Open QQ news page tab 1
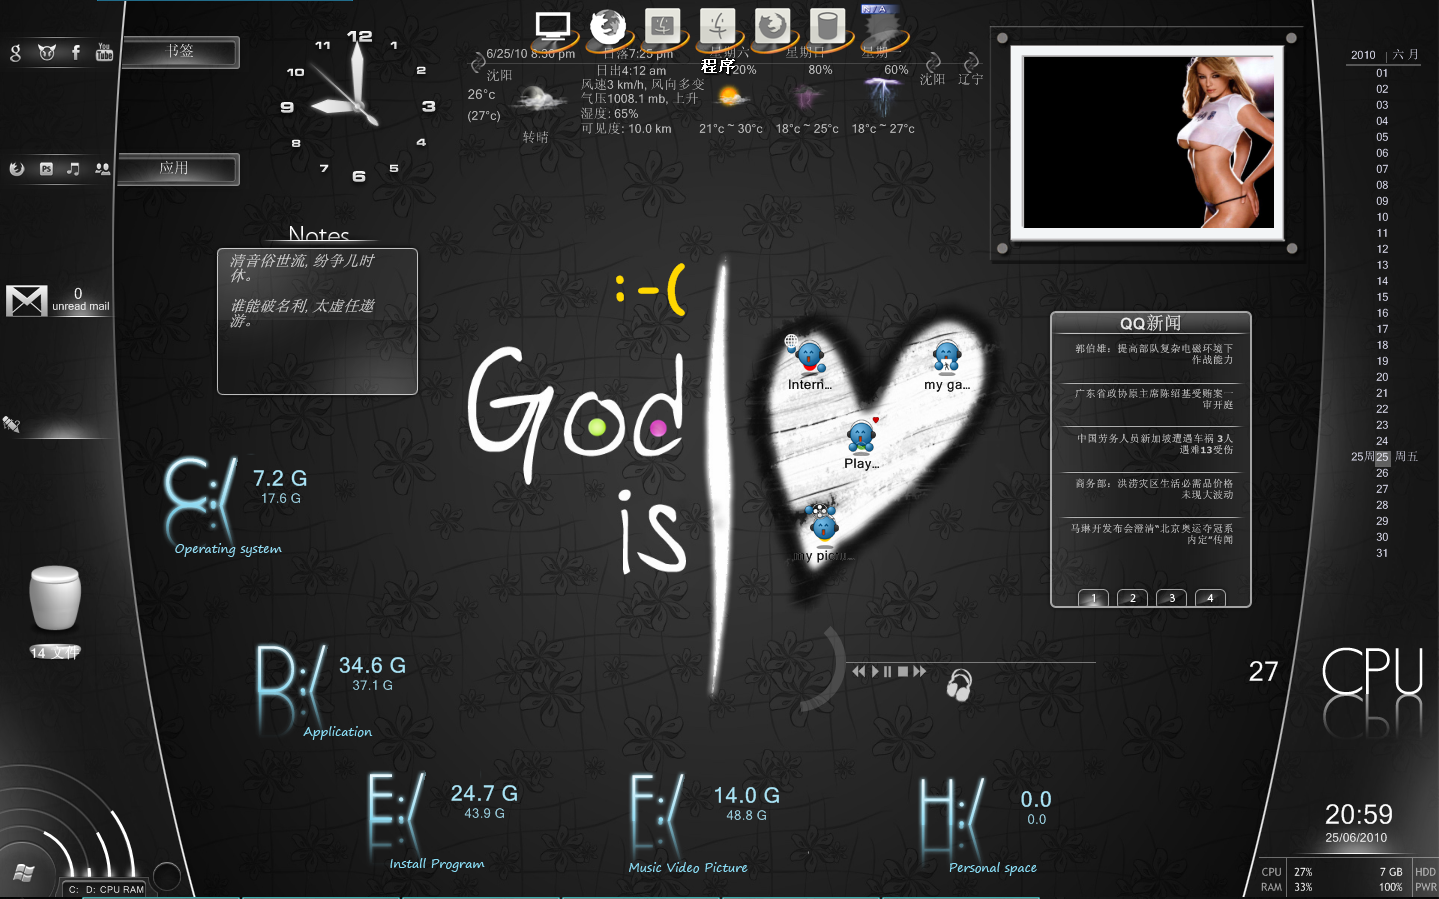The height and width of the screenshot is (899, 1439). pyautogui.click(x=1093, y=598)
